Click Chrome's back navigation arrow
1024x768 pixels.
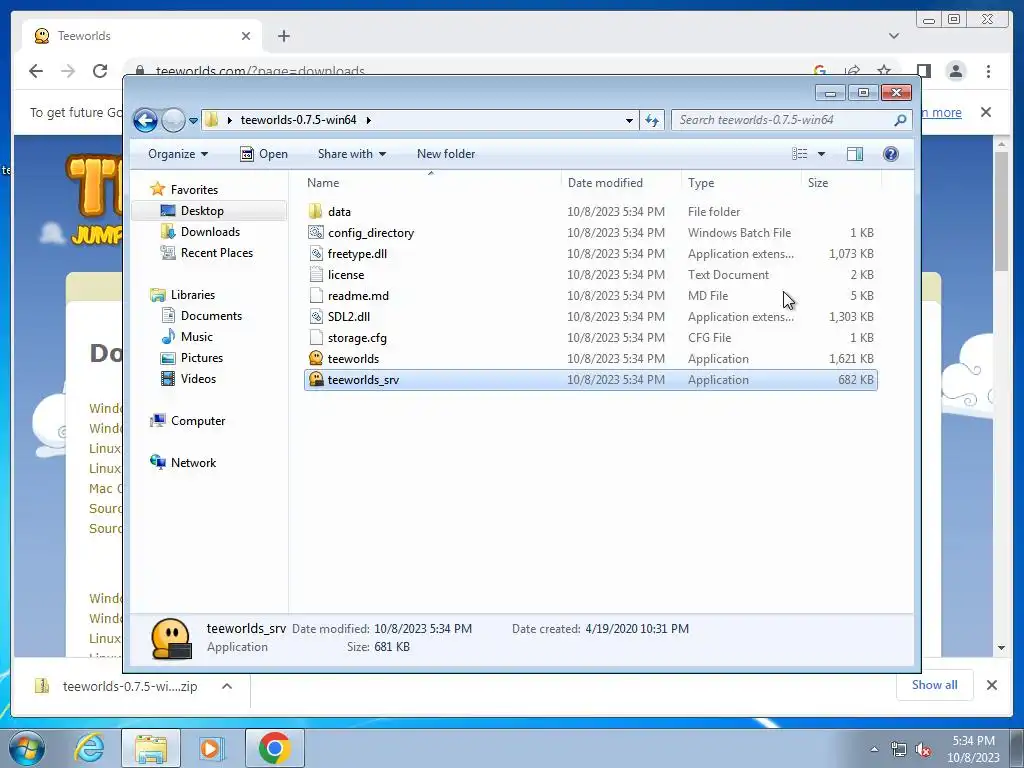coord(36,71)
